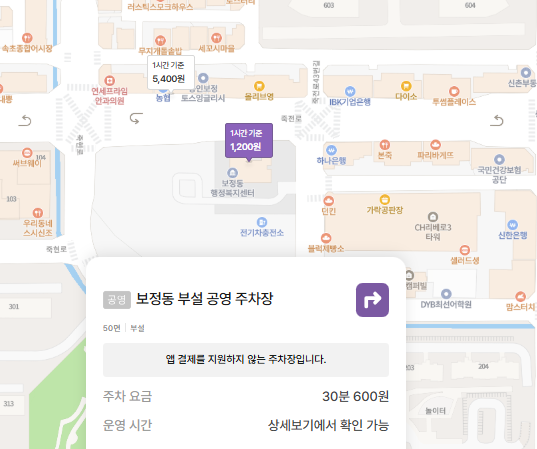Tap the 무지개돌솥밥 restaurant icon
537x449 pixels.
pyautogui.click(x=160, y=40)
